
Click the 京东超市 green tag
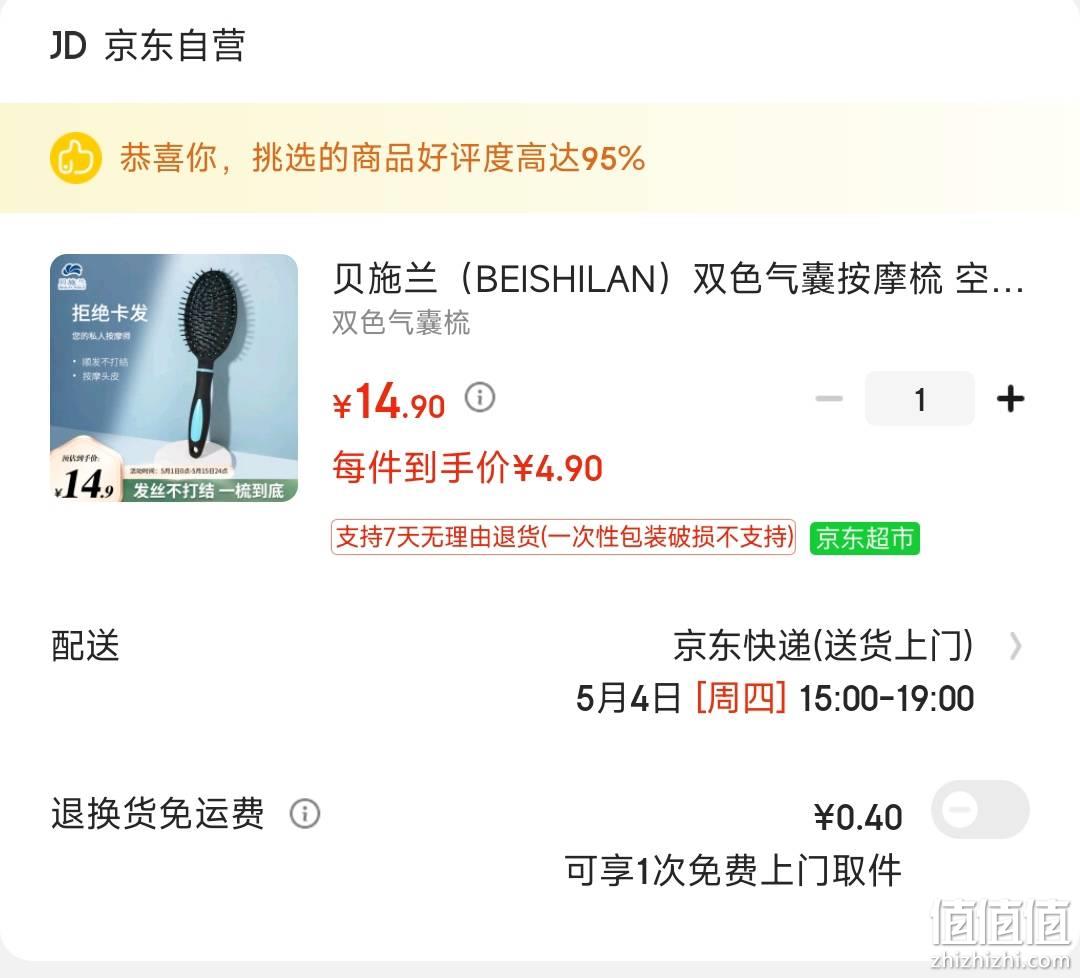pos(864,538)
